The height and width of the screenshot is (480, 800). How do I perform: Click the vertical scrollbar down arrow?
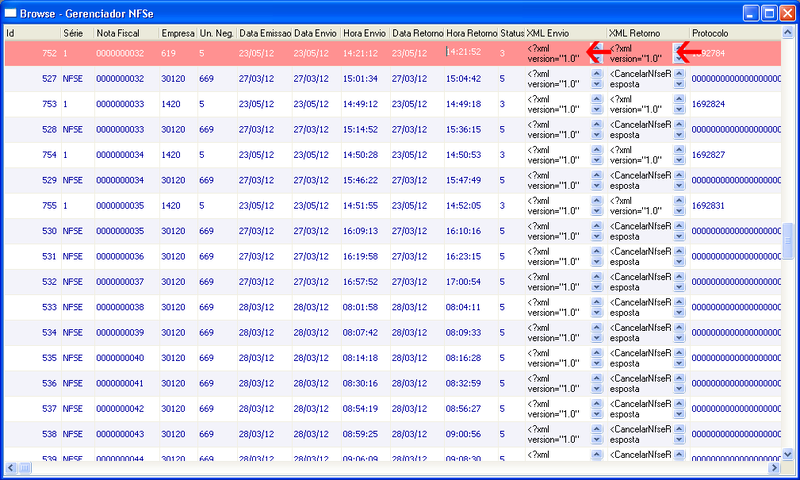pyautogui.click(x=788, y=453)
